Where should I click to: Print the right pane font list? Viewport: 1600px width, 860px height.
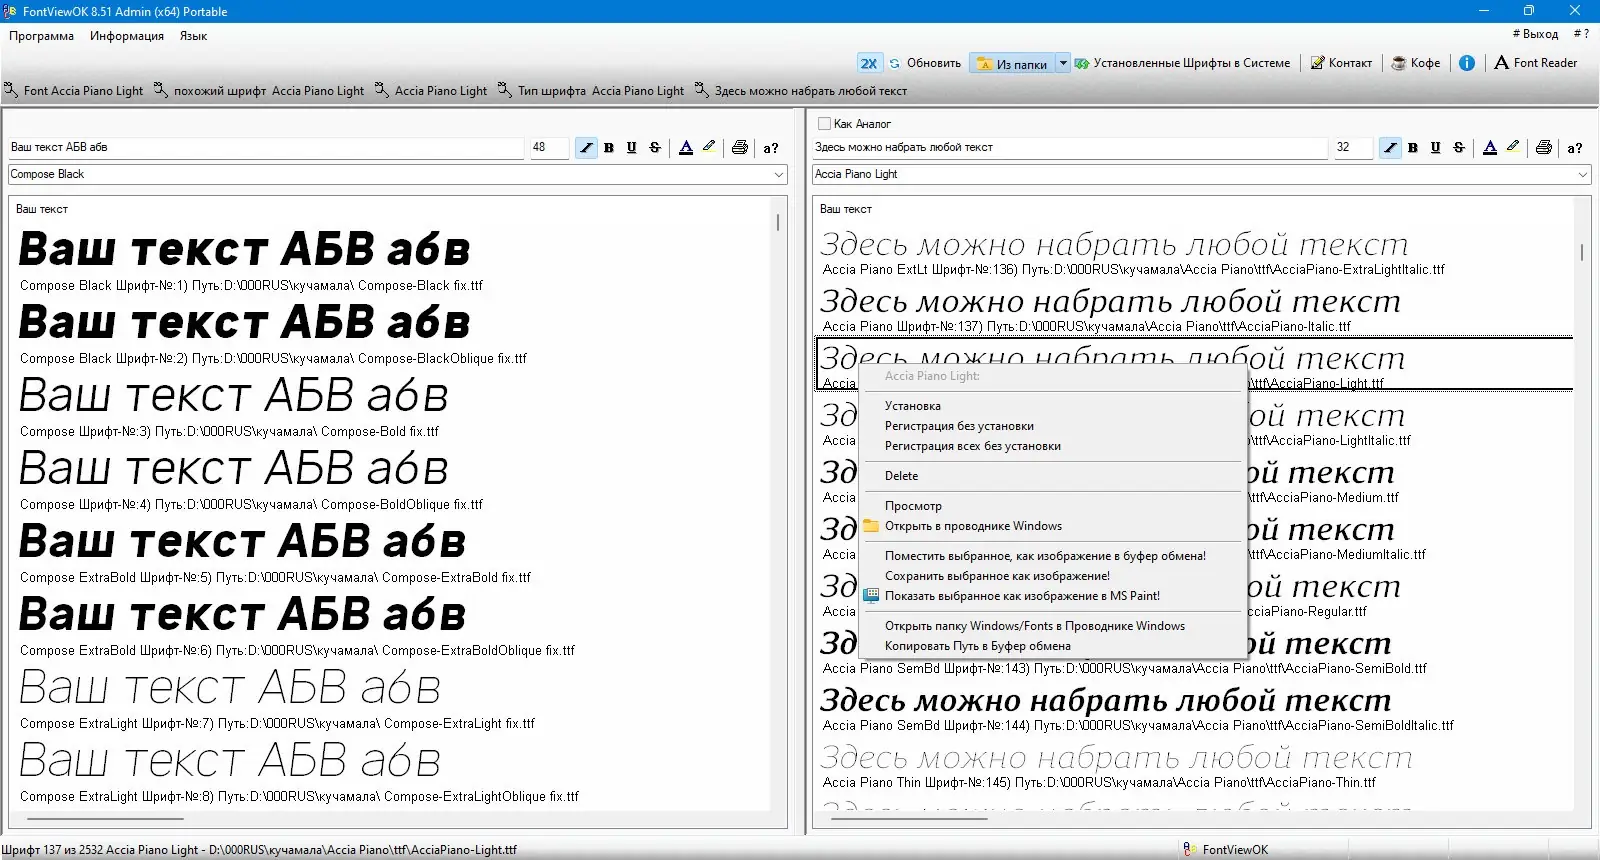1544,148
